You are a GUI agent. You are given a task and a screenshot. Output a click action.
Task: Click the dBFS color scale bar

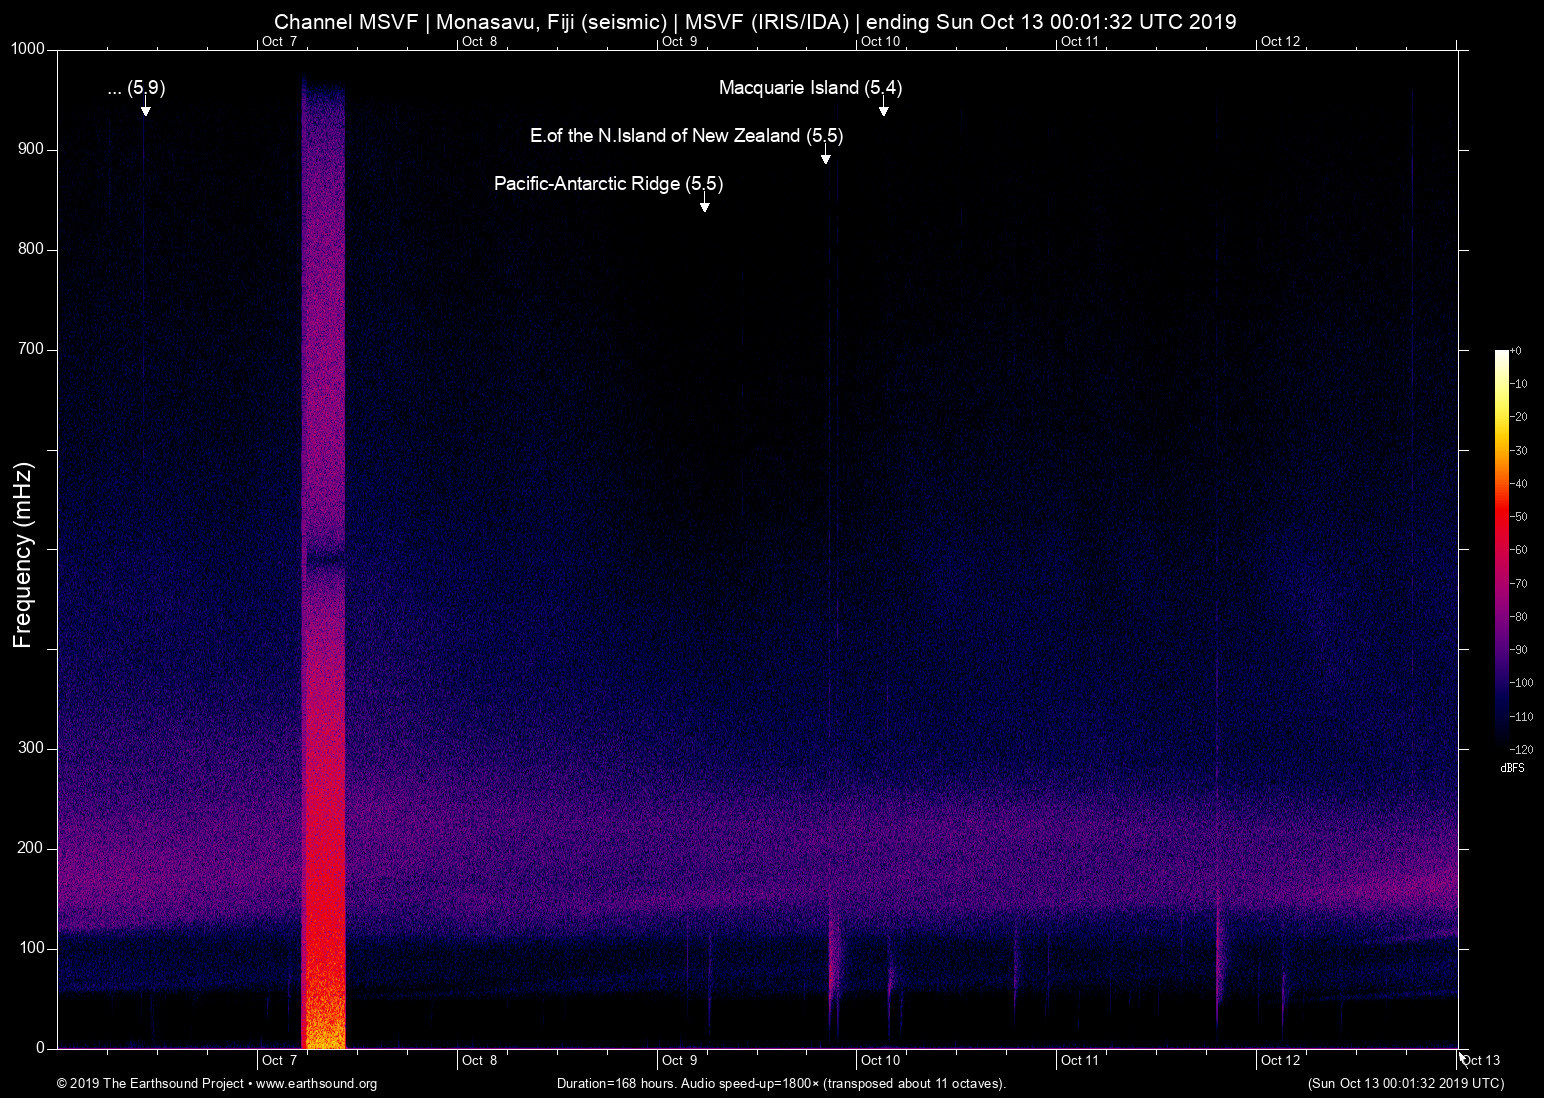(x=1501, y=550)
